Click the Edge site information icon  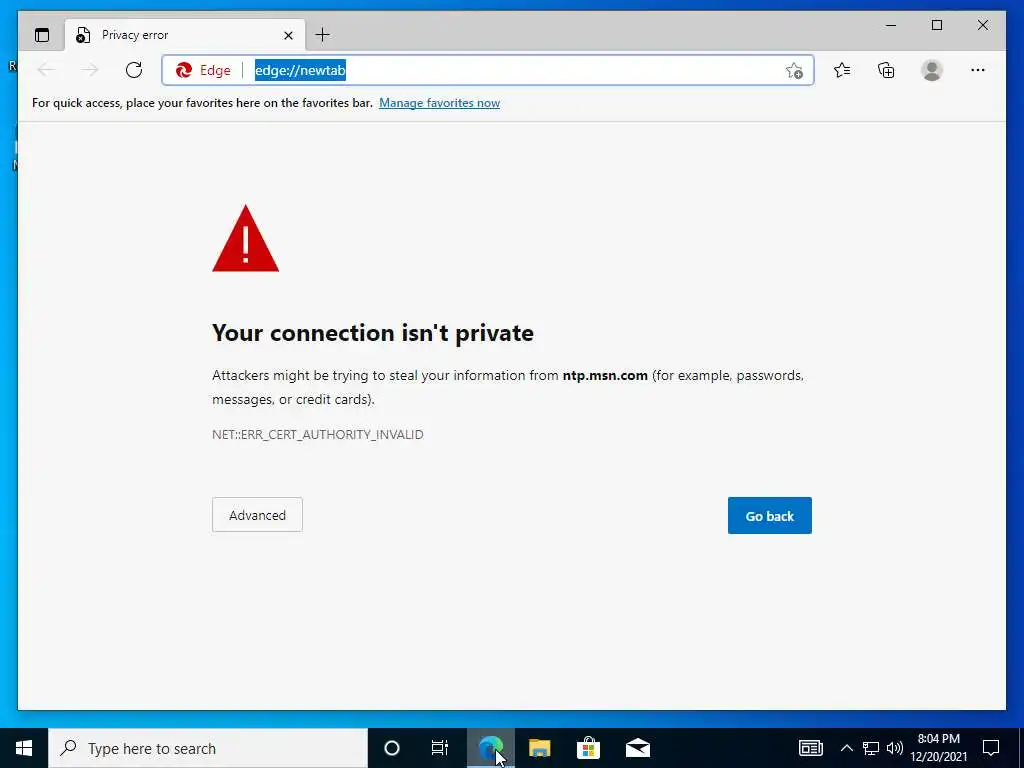(x=203, y=70)
